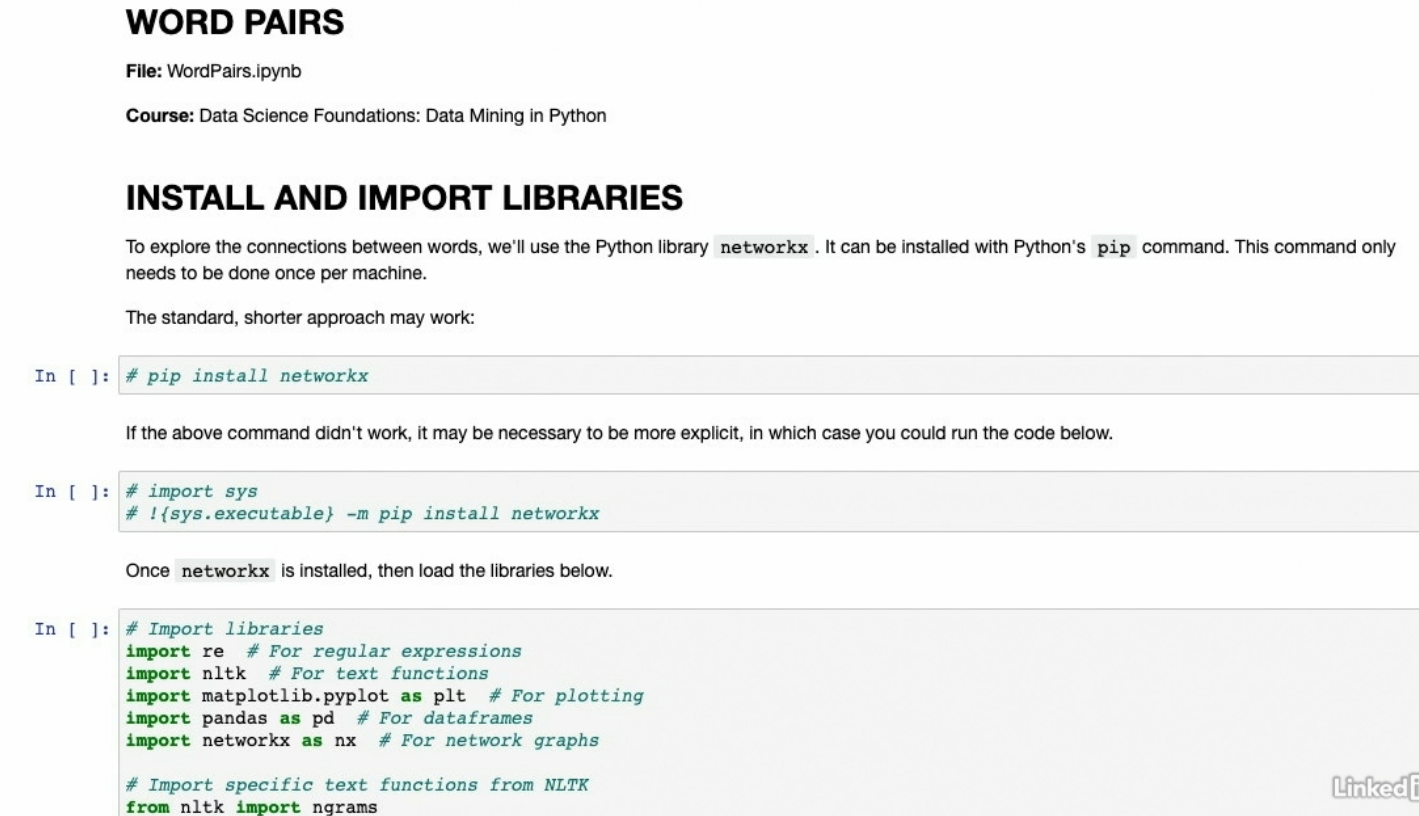
Task: Place cursor on the import sys line
Action: 202,491
